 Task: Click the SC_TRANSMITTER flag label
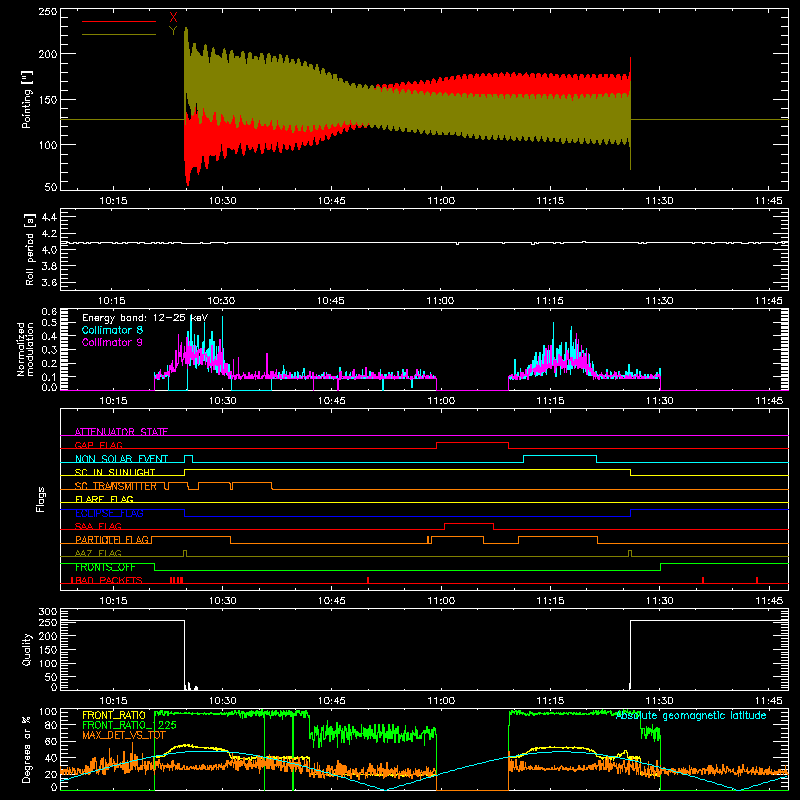116,486
